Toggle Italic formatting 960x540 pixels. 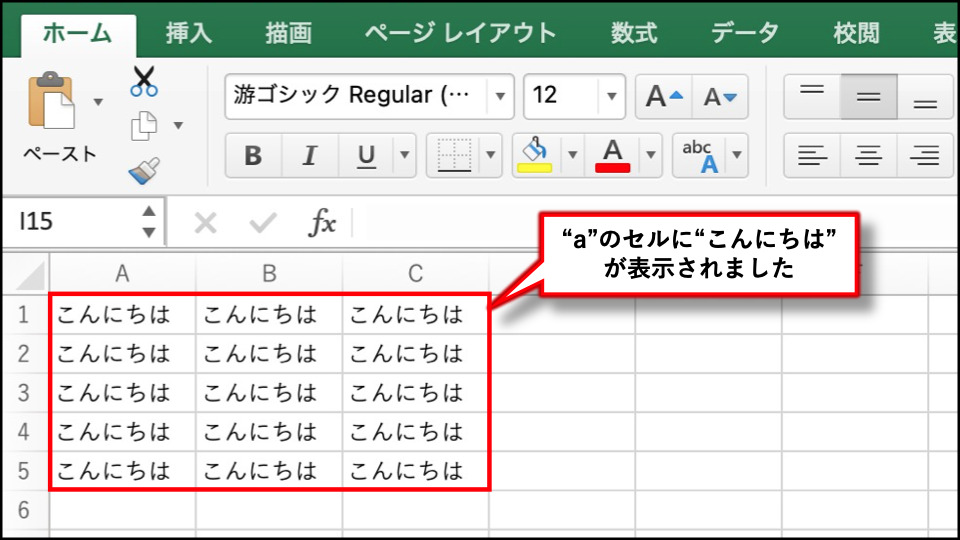tap(310, 156)
